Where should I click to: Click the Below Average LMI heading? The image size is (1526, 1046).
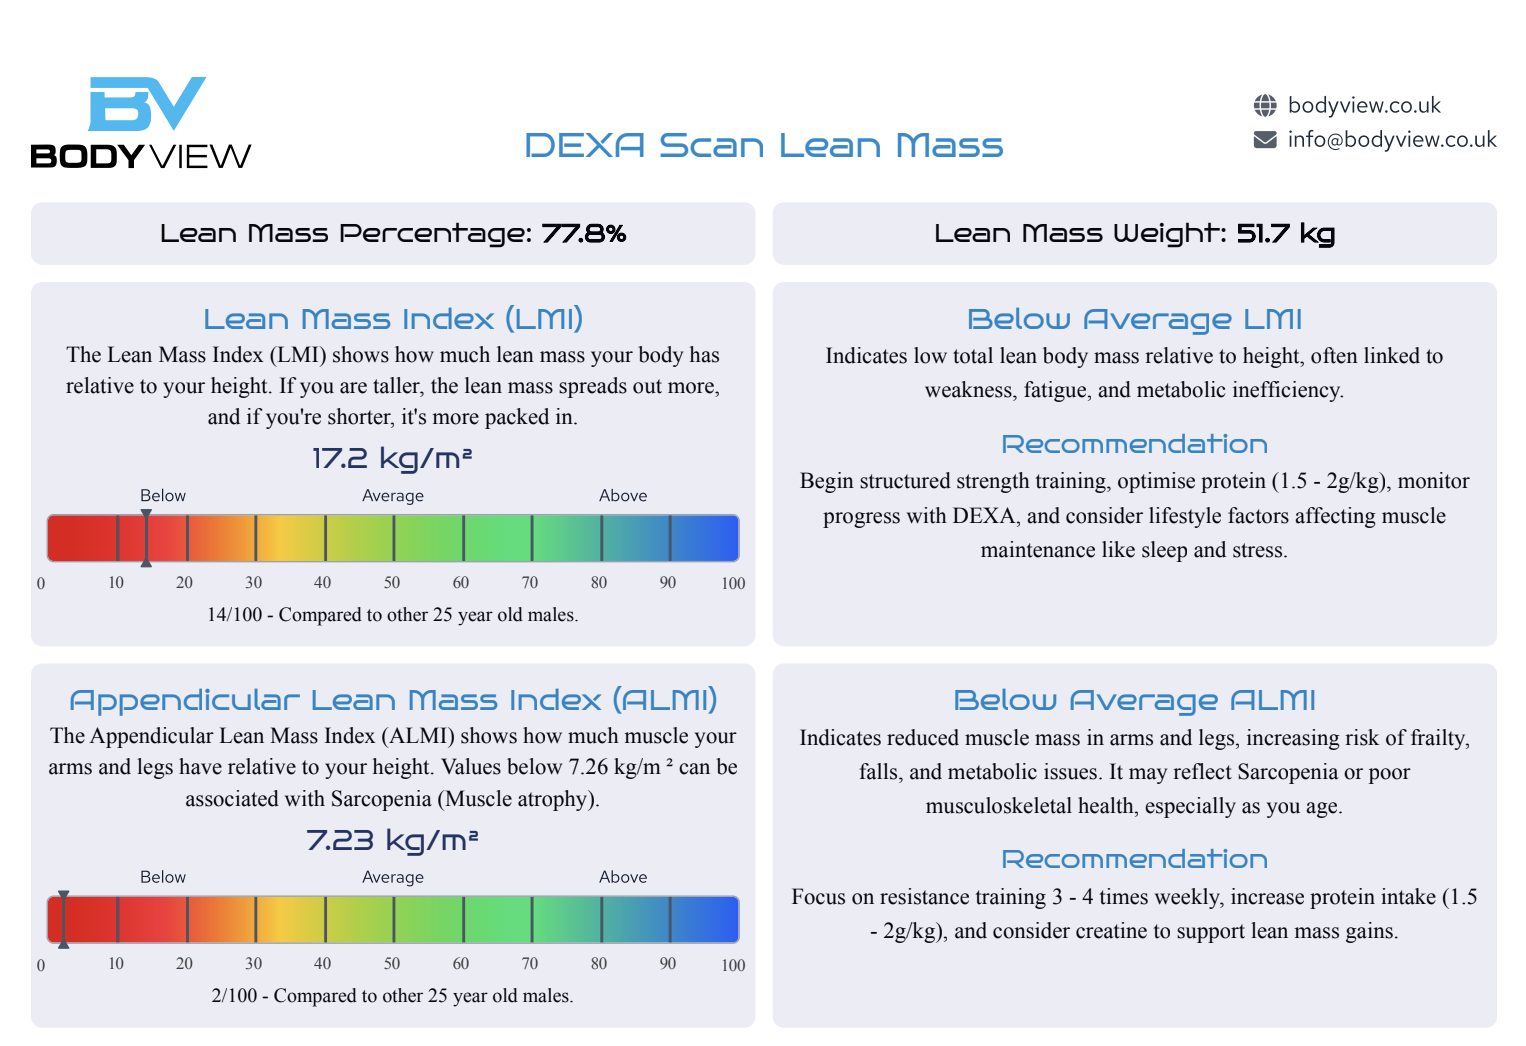click(1135, 319)
